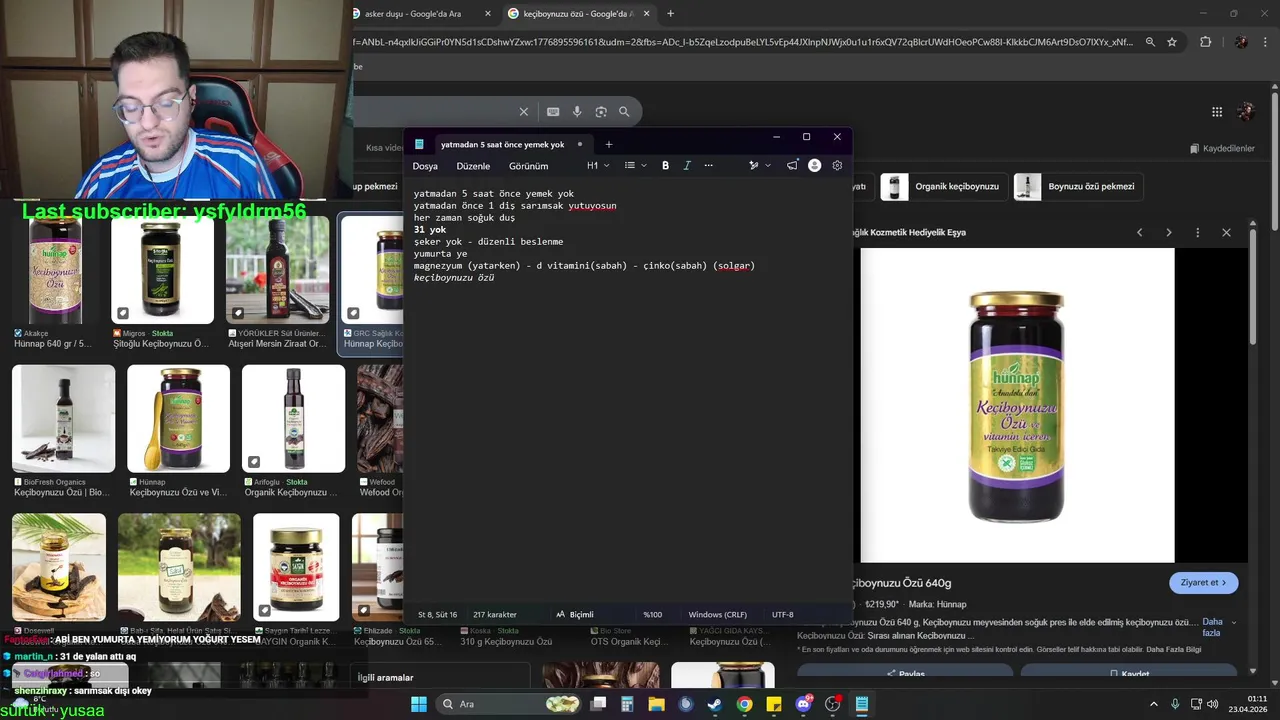Screen dimensions: 1280x720
Task: Click 'Windows (CRLF)' in the status bar
Action: (x=717, y=614)
